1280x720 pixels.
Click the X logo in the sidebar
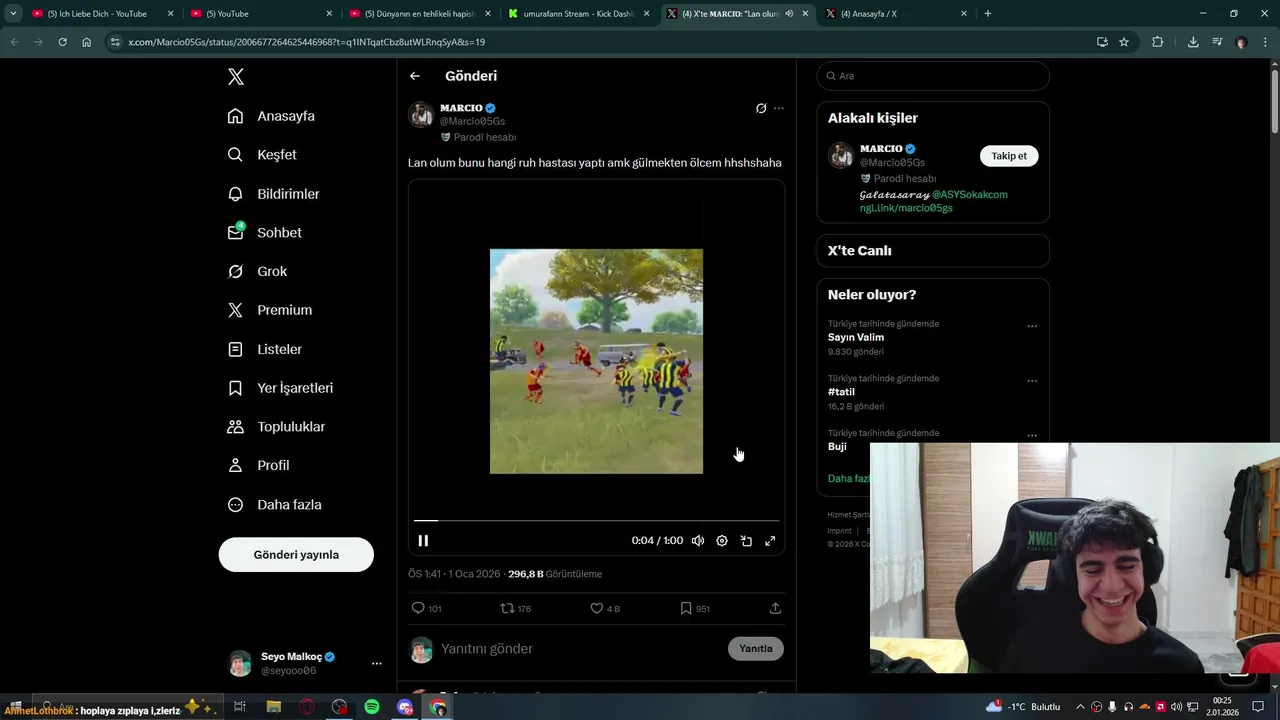click(235, 77)
